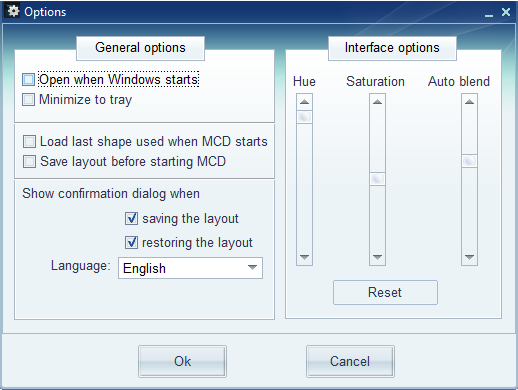
Task: Click the Options gear icon in title bar
Action: [13, 11]
